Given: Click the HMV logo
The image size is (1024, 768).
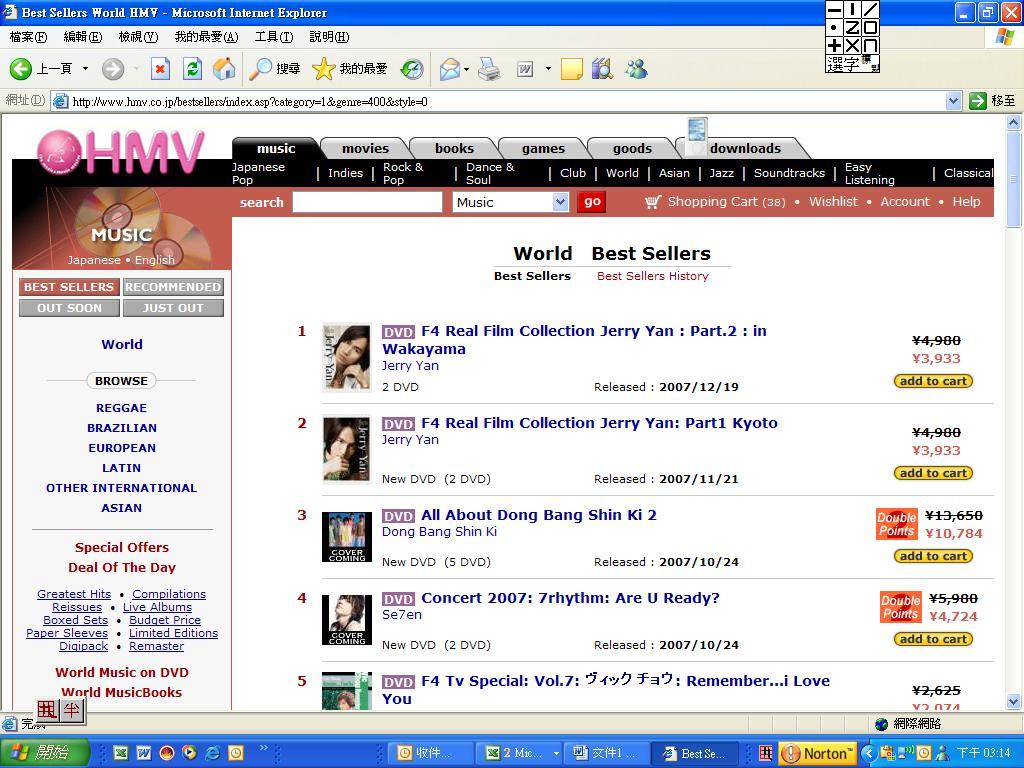Looking at the screenshot, I should click(121, 152).
